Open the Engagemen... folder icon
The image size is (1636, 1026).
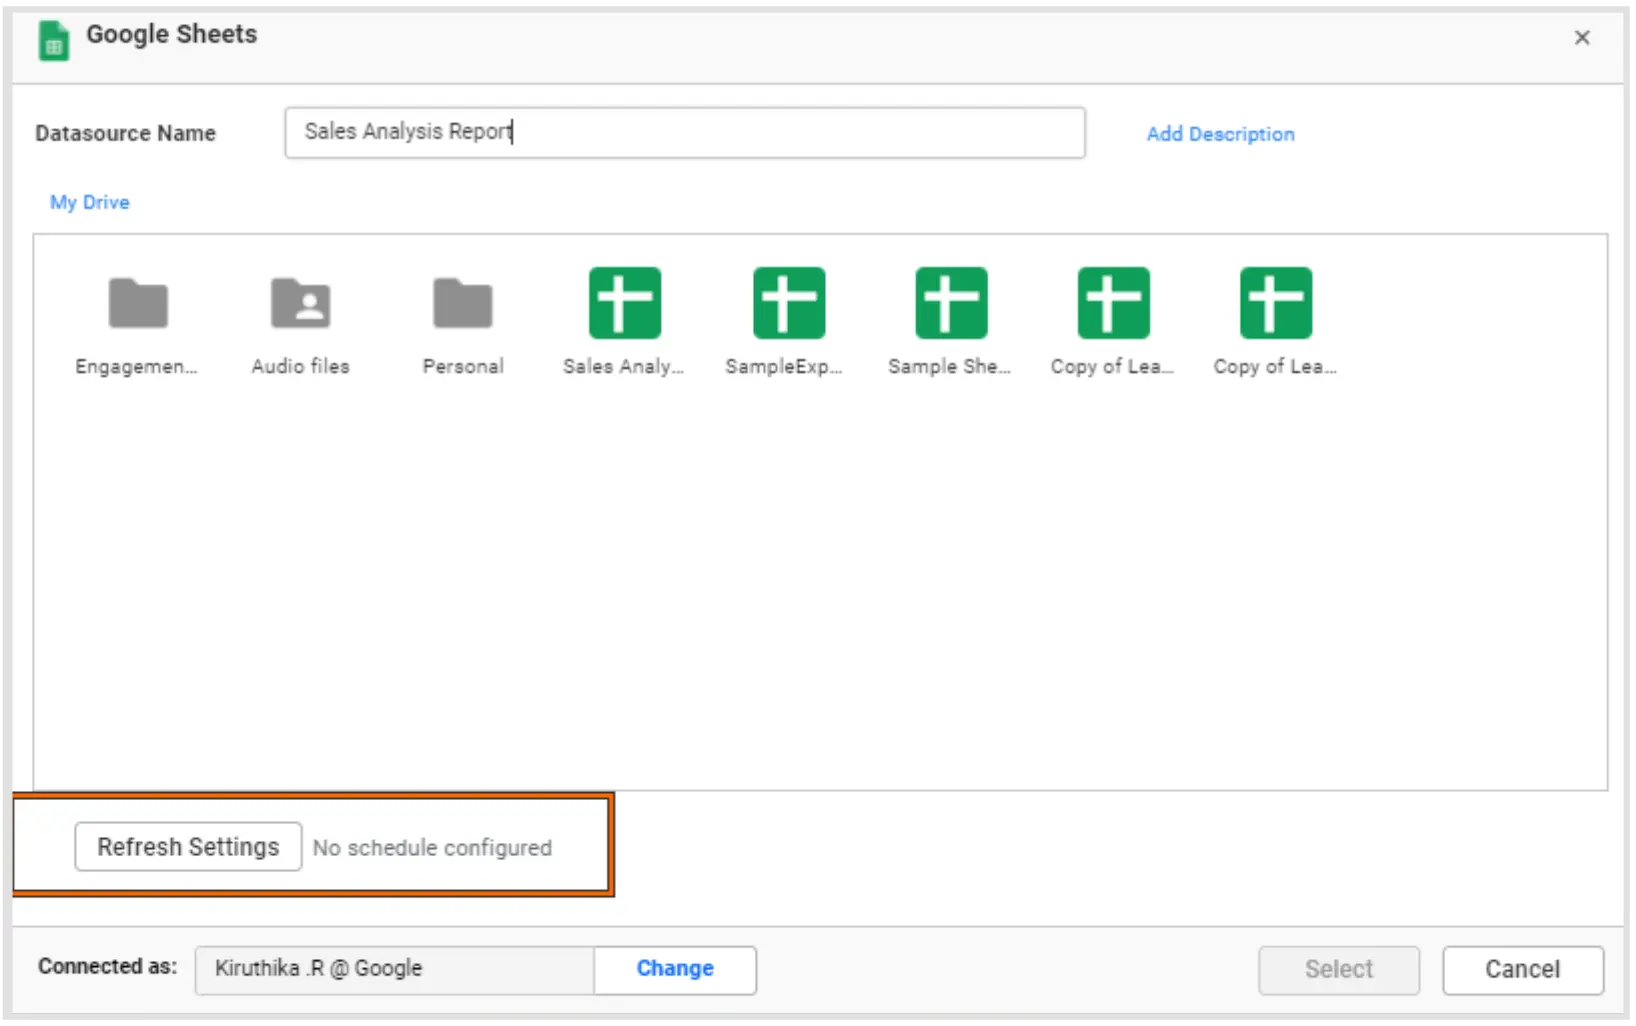138,303
